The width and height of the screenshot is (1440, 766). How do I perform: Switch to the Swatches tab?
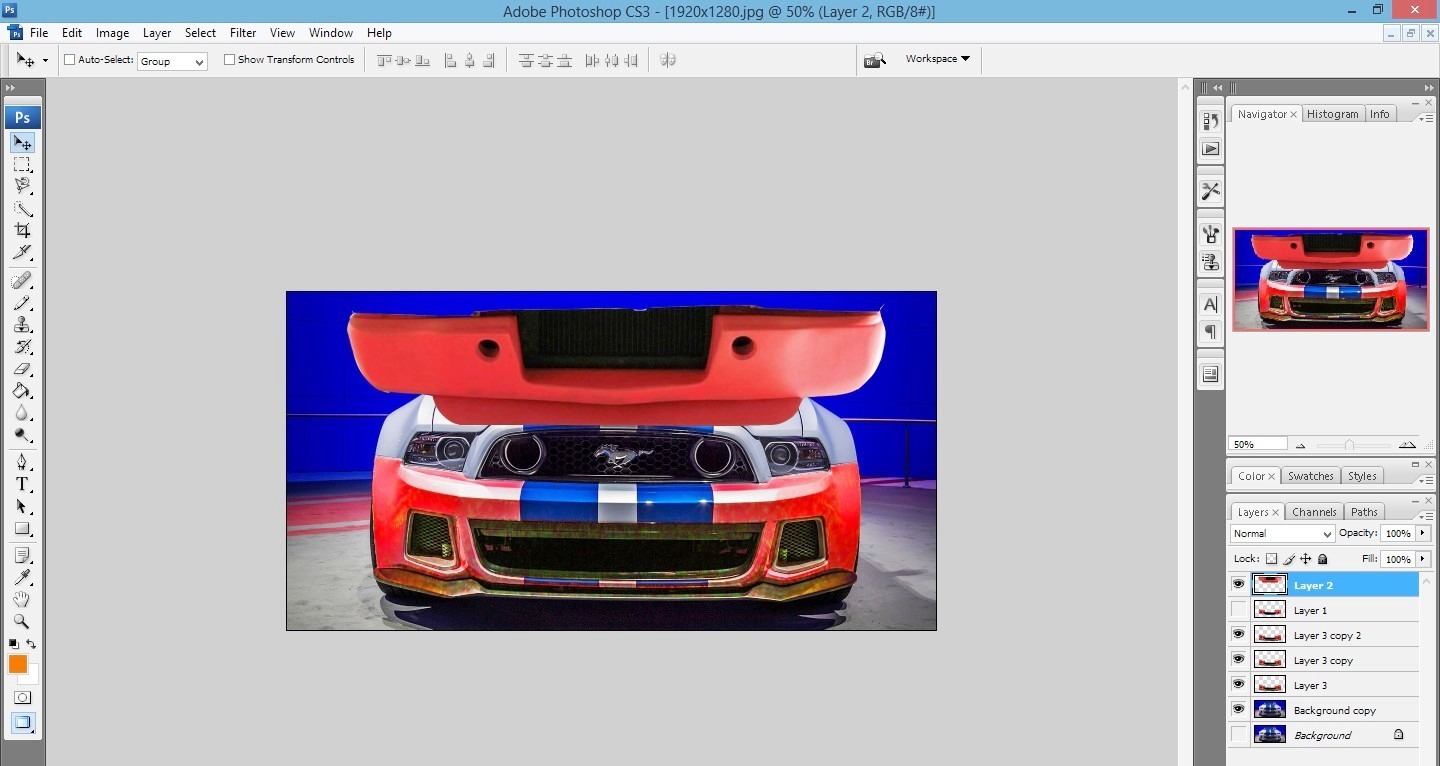pos(1310,476)
